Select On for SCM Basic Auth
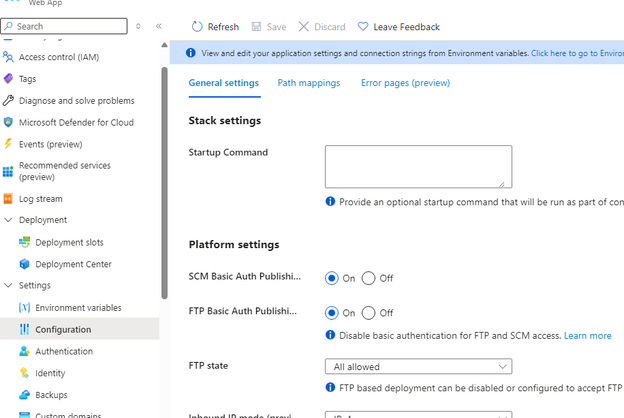 point(332,278)
